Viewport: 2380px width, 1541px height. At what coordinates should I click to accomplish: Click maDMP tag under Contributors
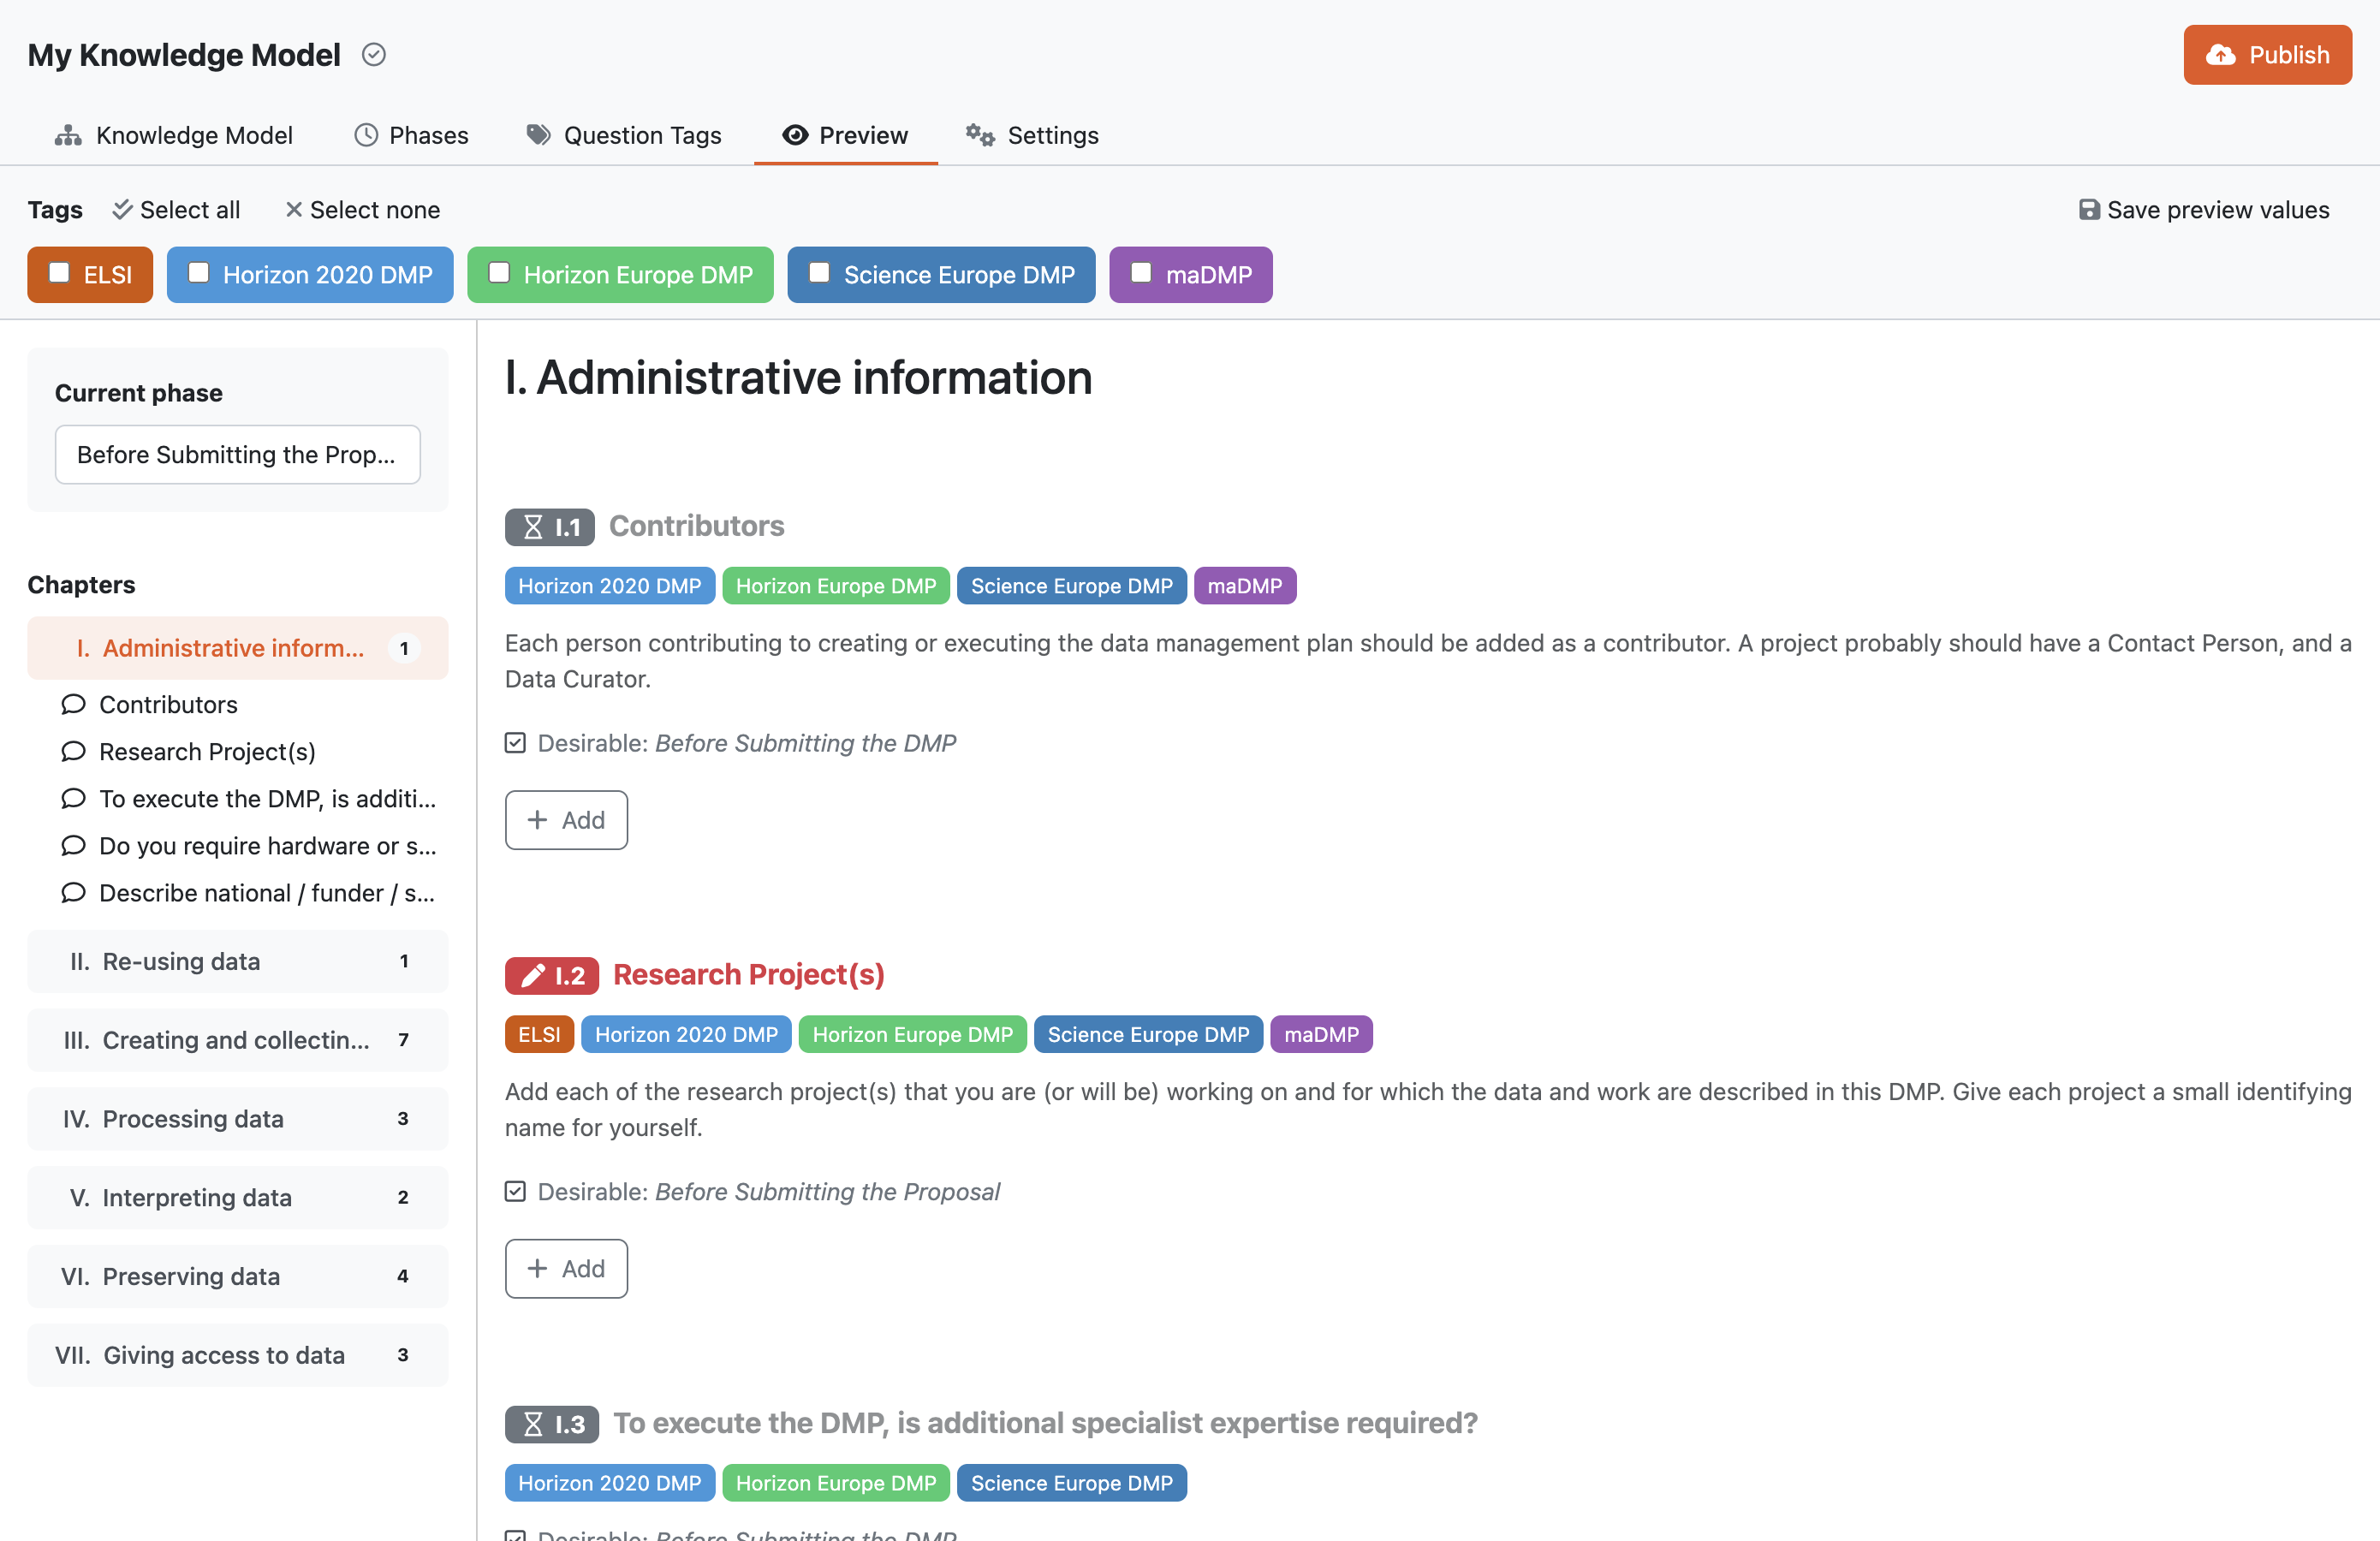[1245, 586]
